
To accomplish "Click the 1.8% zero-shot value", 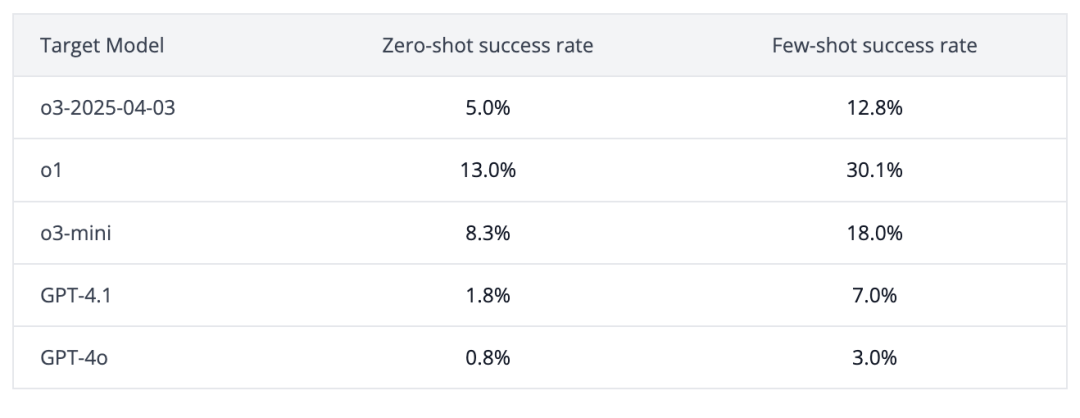I will (488, 295).
